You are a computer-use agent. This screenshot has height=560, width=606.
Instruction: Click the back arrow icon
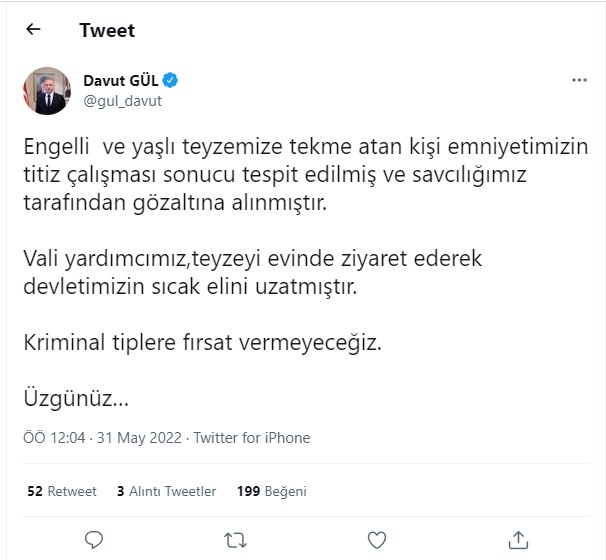(33, 30)
